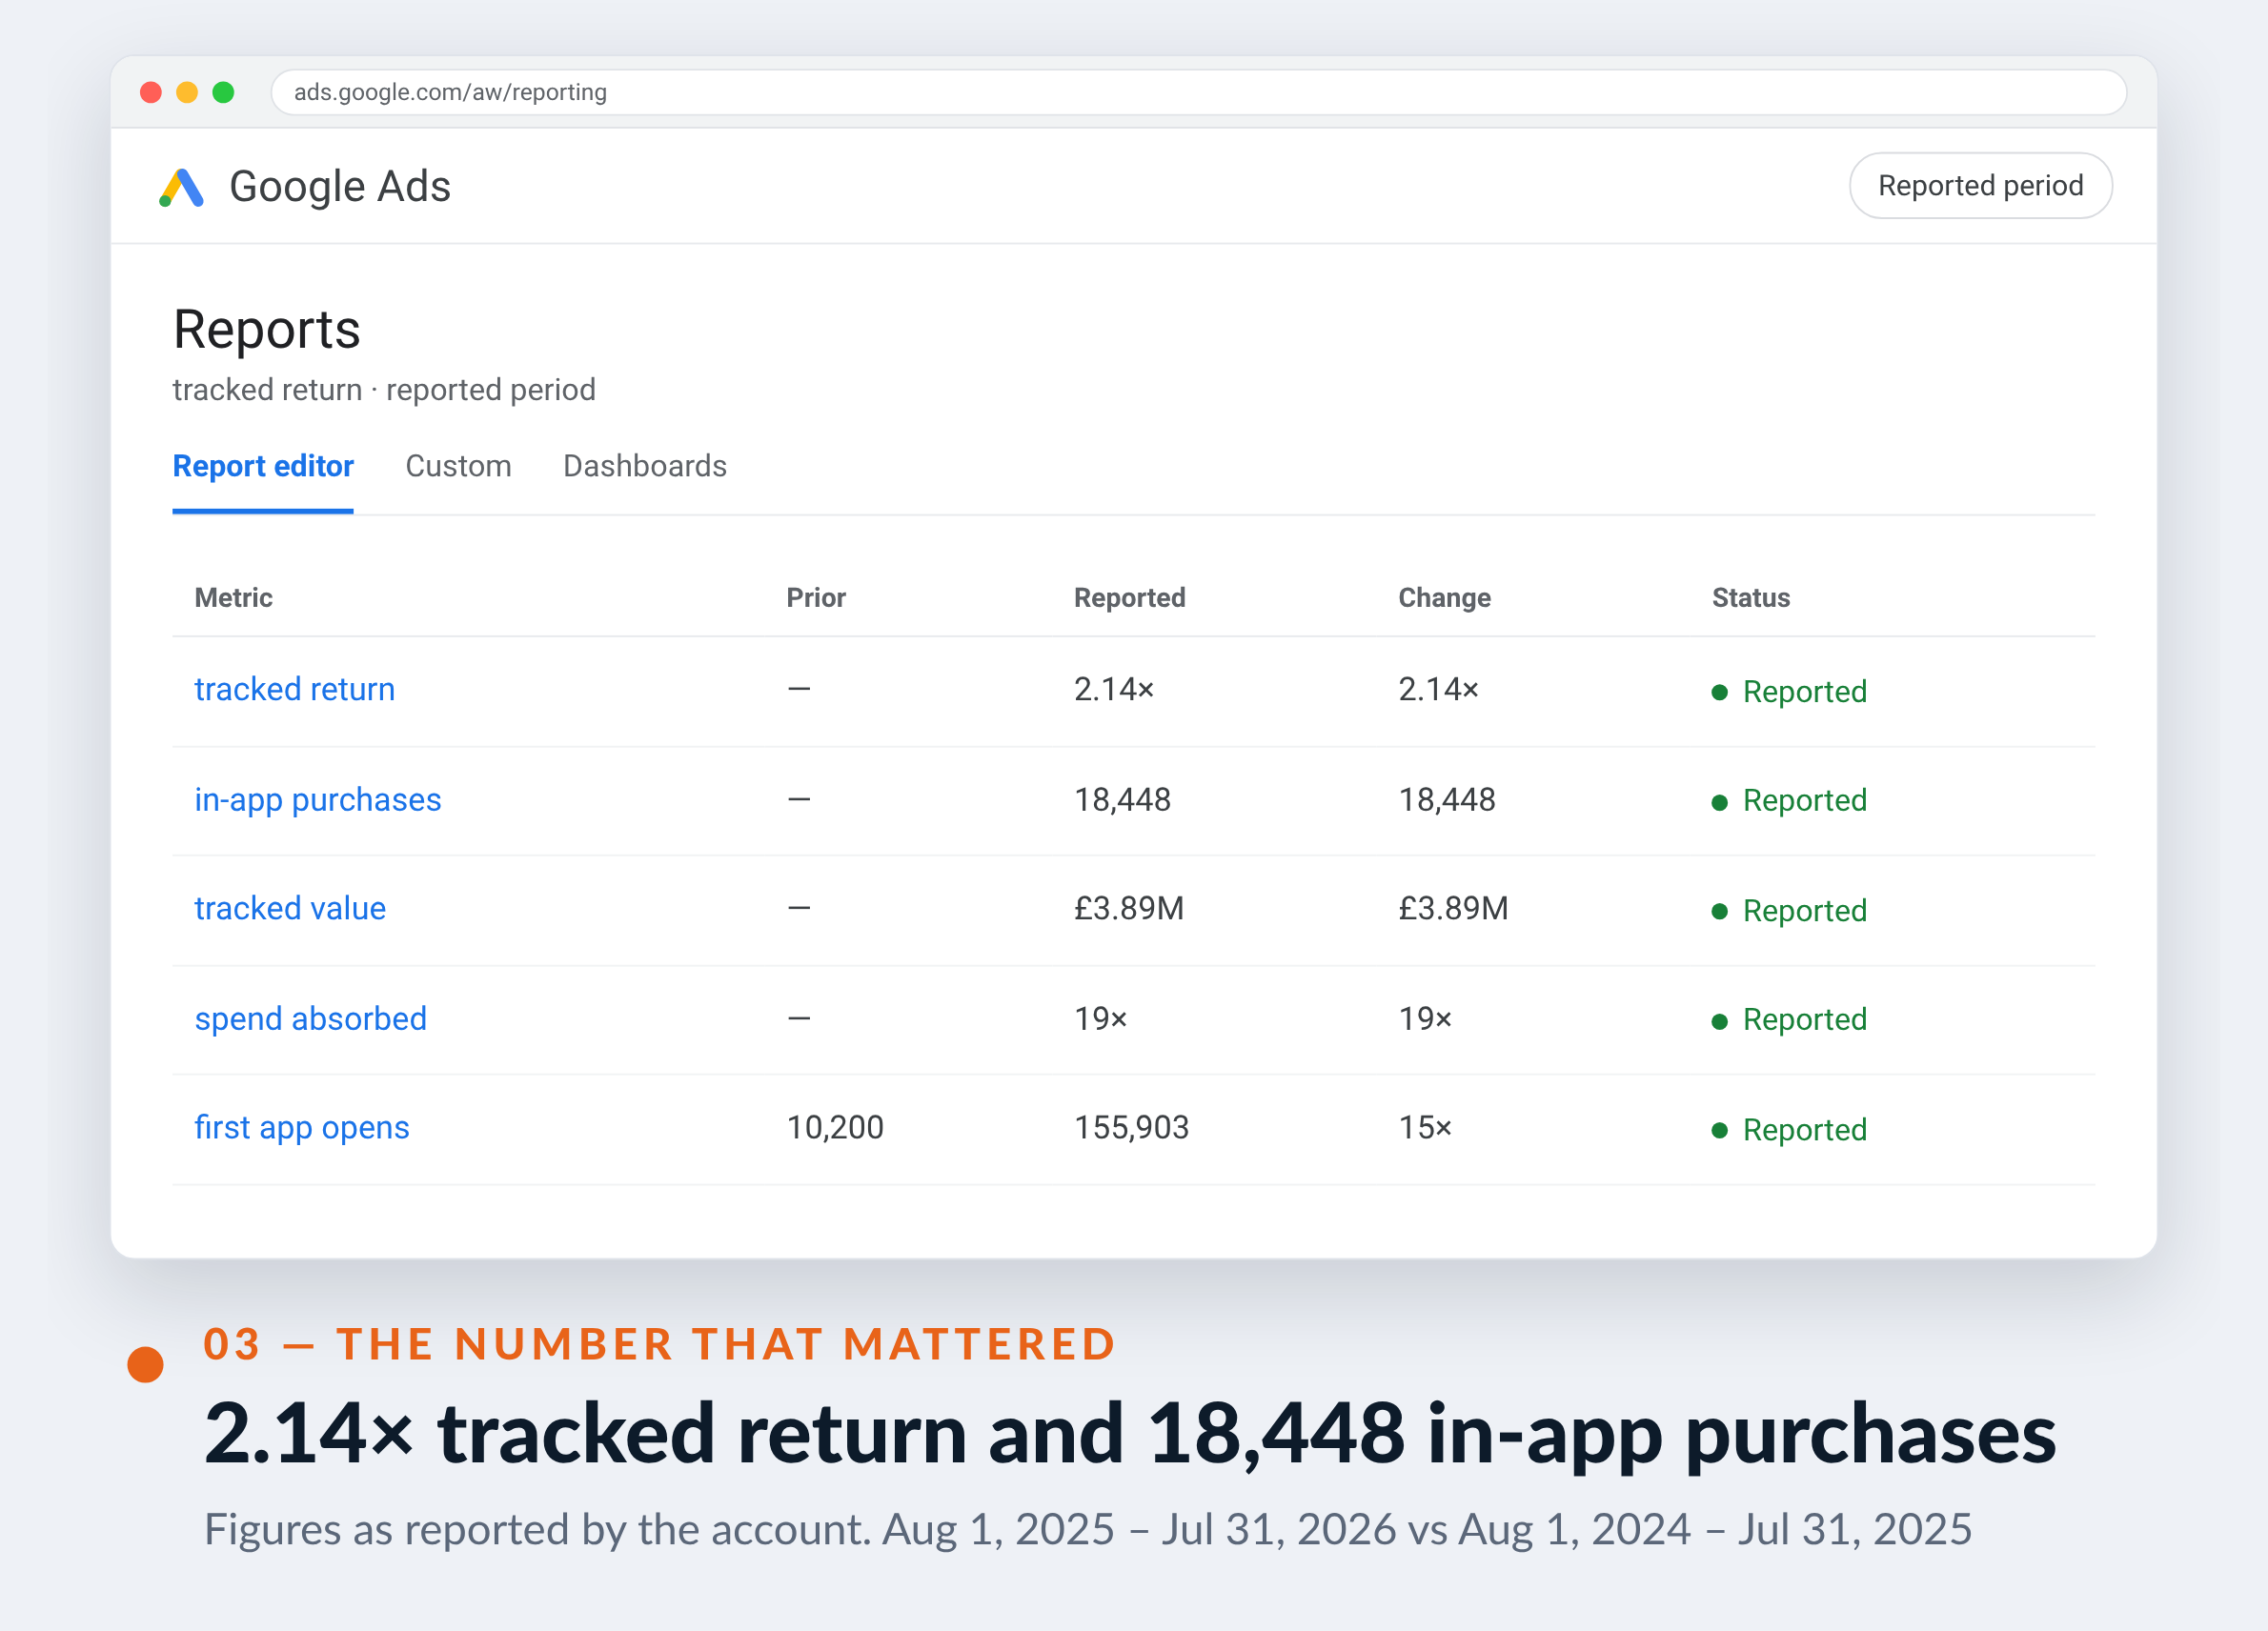Click the Change value £3.89M for tracked value

pyautogui.click(x=1453, y=908)
